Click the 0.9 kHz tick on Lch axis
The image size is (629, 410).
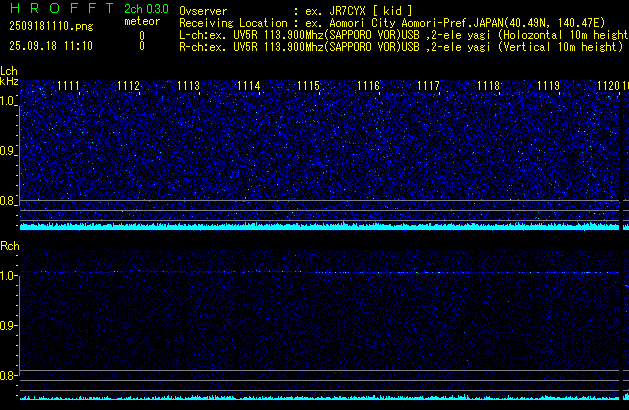pyautogui.click(x=8, y=151)
